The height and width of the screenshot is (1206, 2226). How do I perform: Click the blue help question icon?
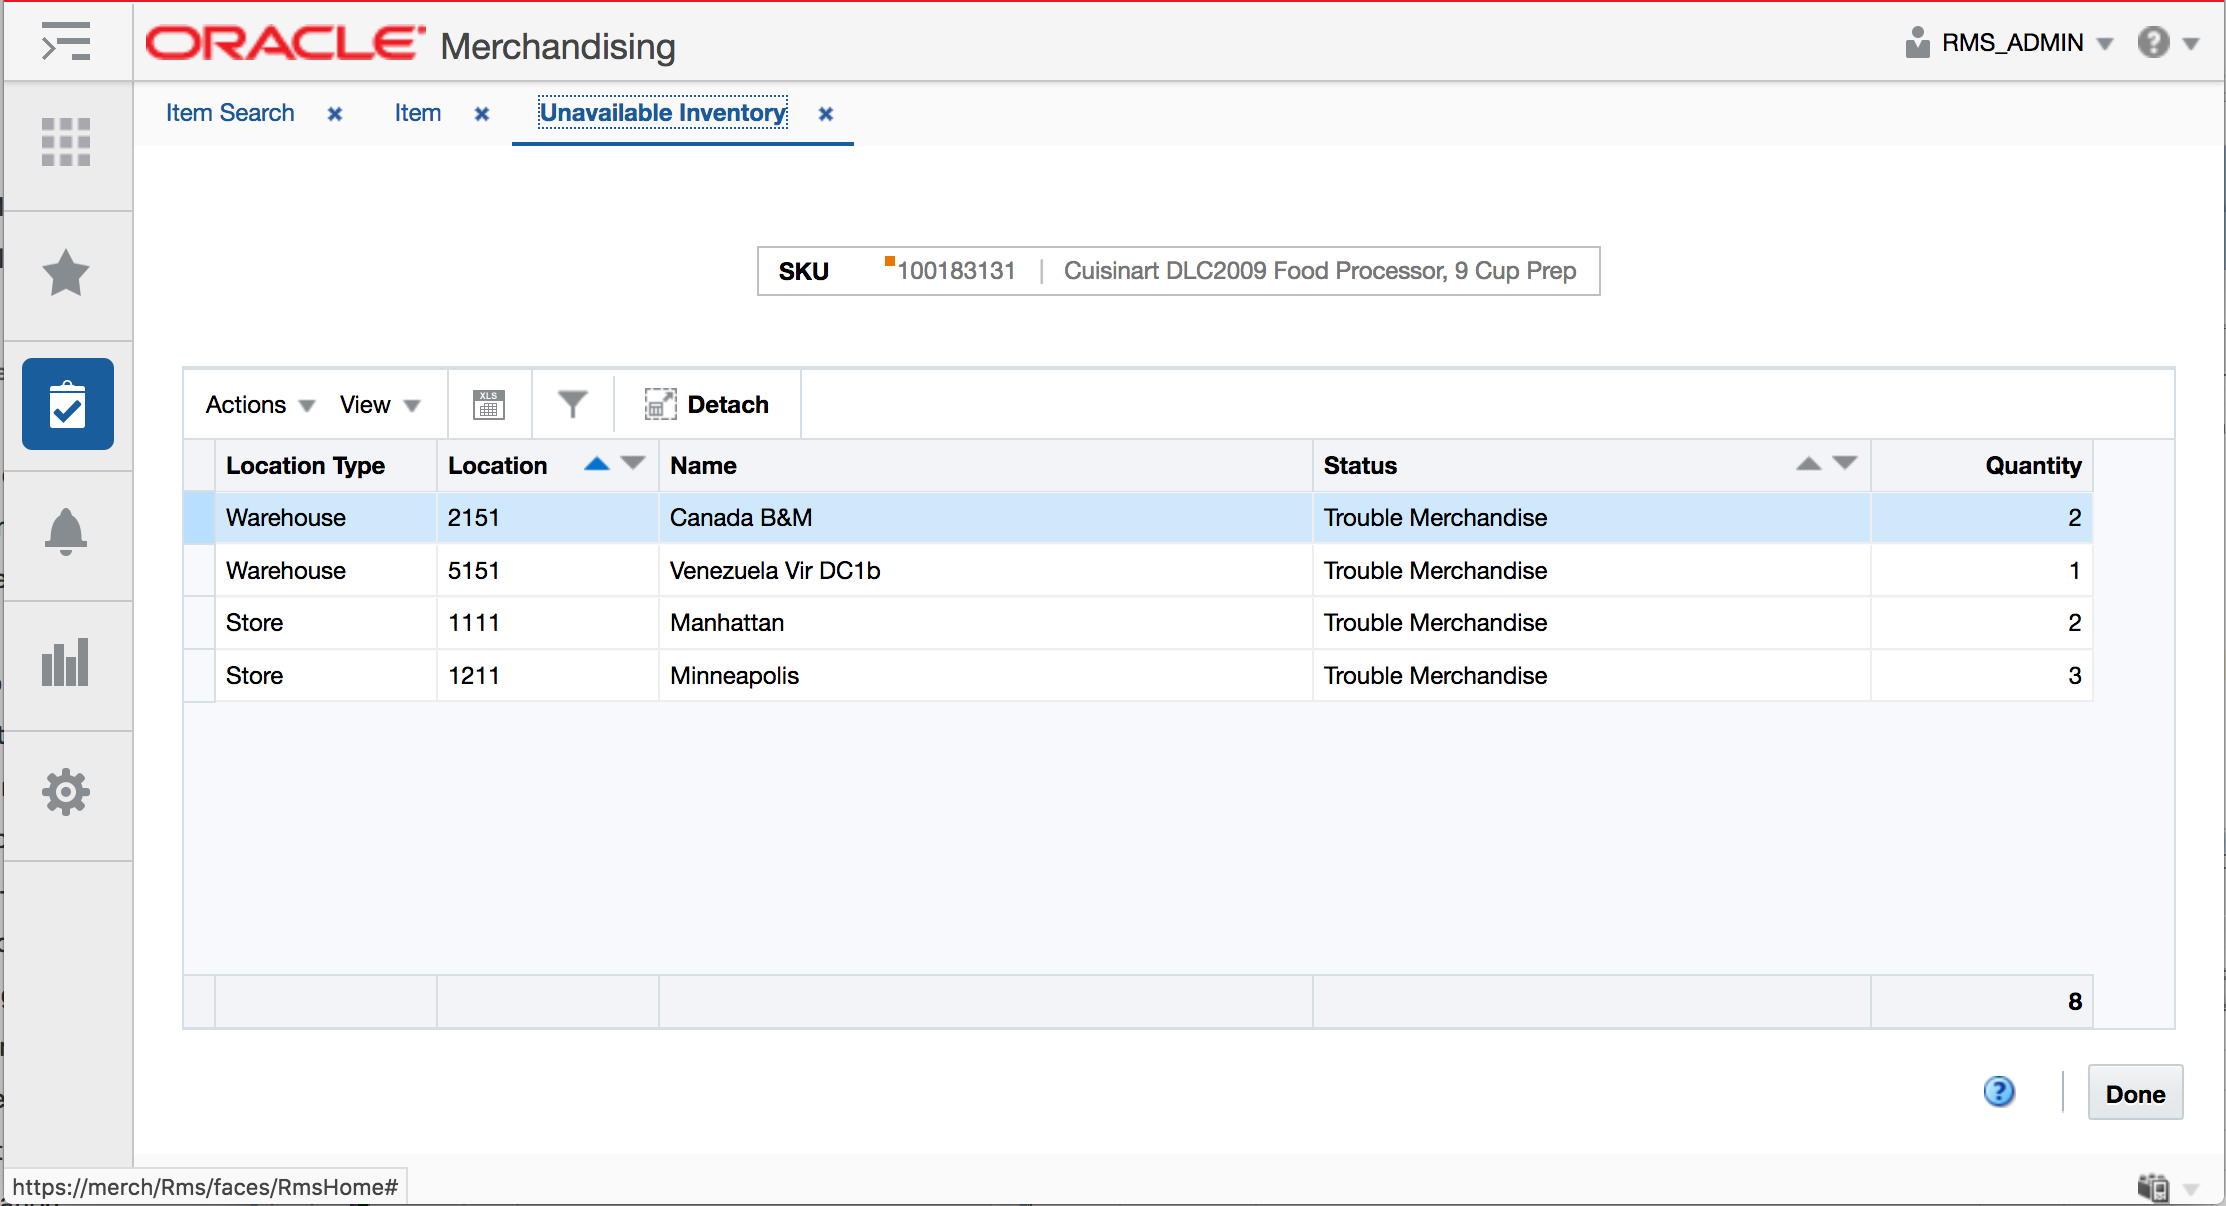pyautogui.click(x=1999, y=1092)
